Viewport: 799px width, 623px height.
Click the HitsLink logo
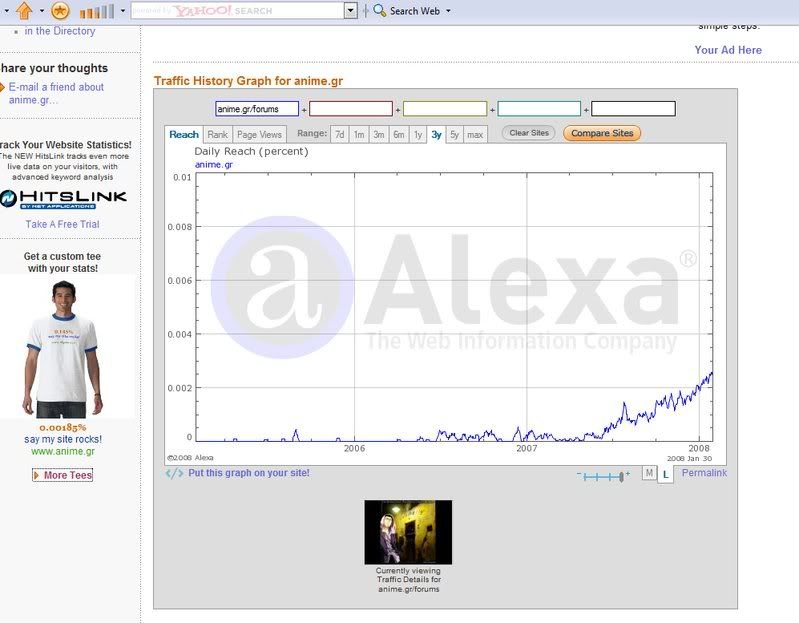(x=64, y=198)
